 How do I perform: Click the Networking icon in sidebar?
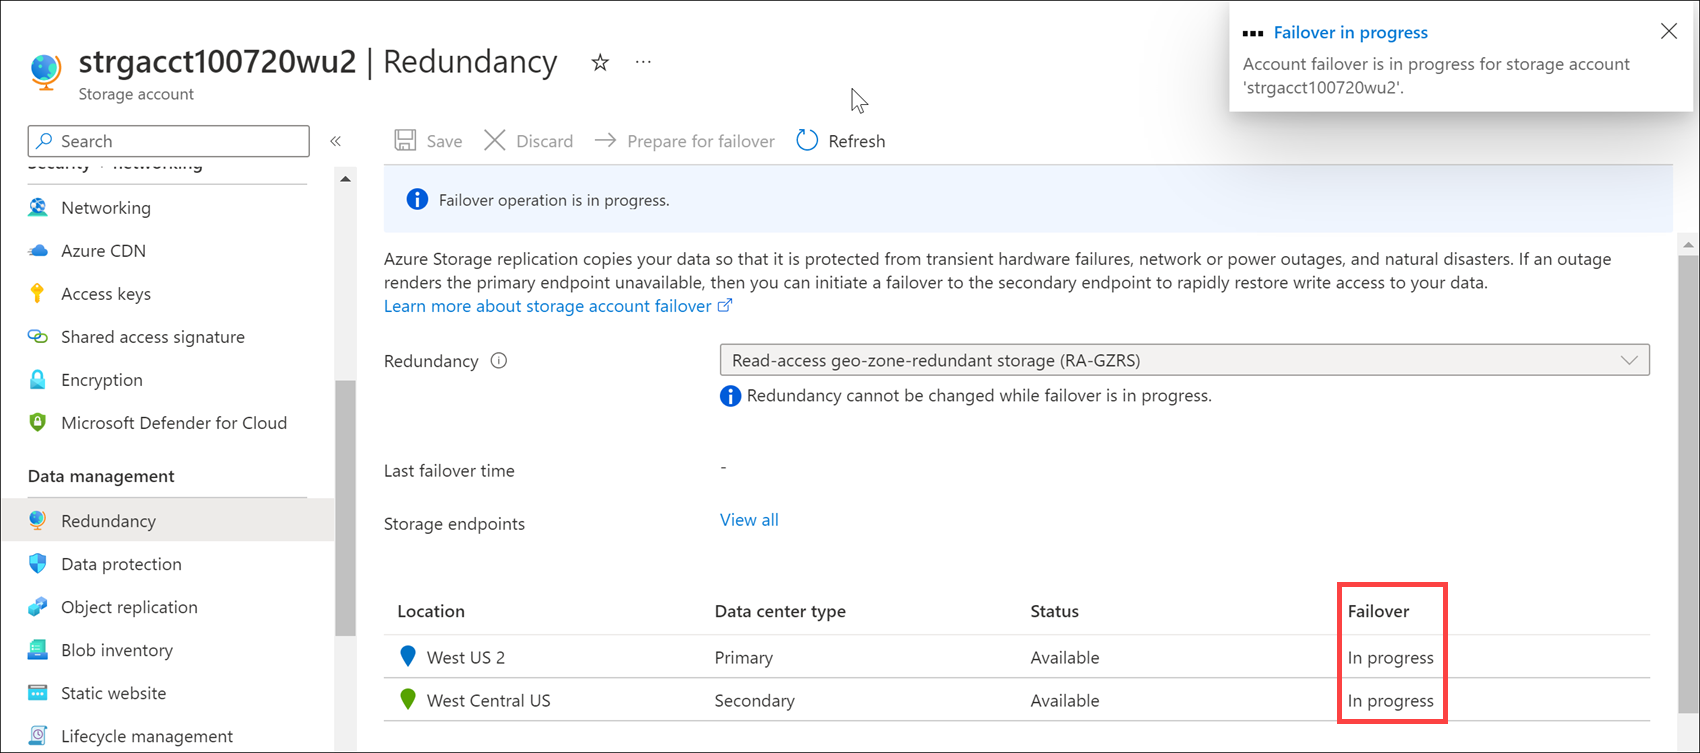pyautogui.click(x=37, y=208)
